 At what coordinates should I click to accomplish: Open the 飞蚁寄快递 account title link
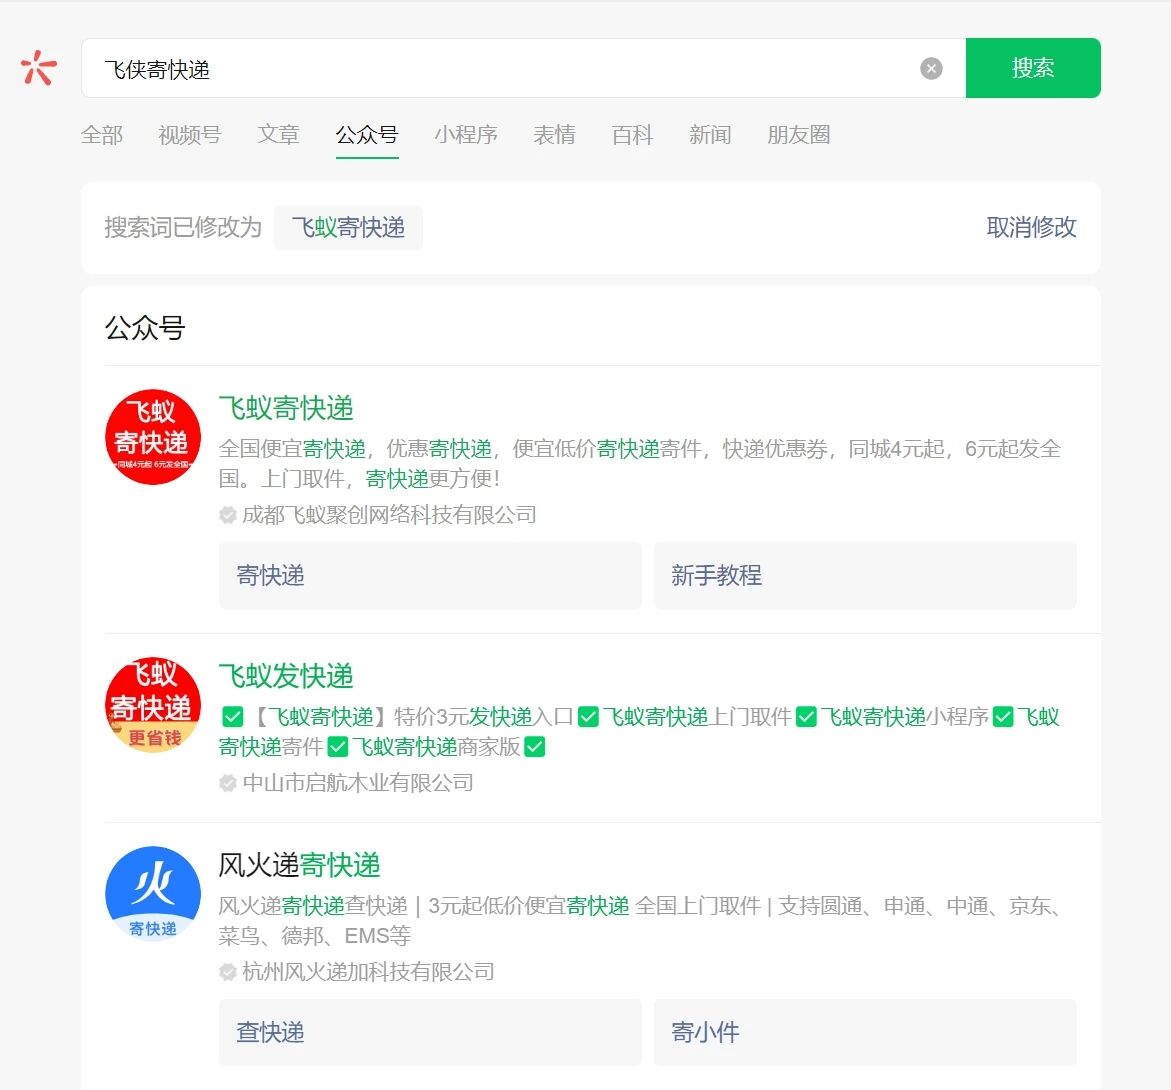pos(286,408)
